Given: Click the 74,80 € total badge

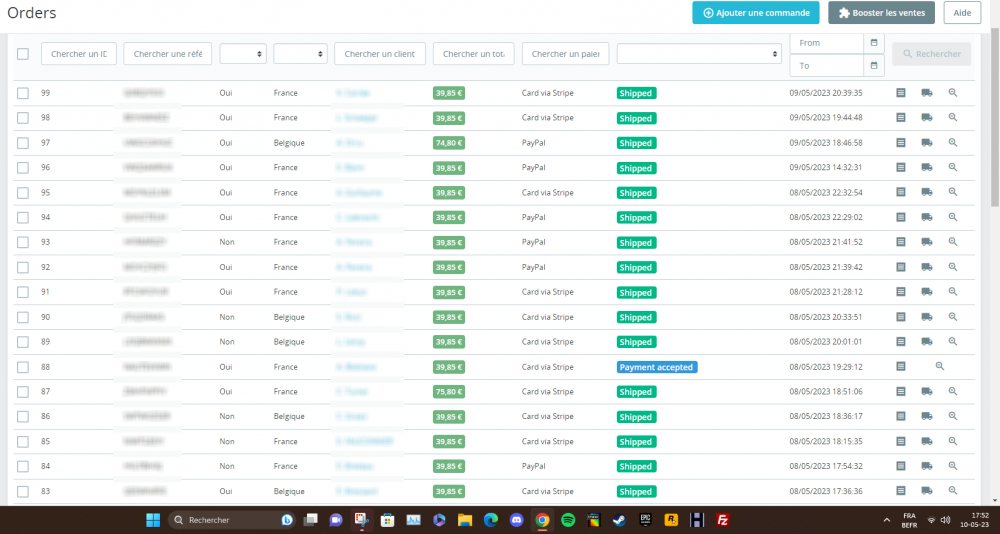Looking at the screenshot, I should (x=449, y=143).
